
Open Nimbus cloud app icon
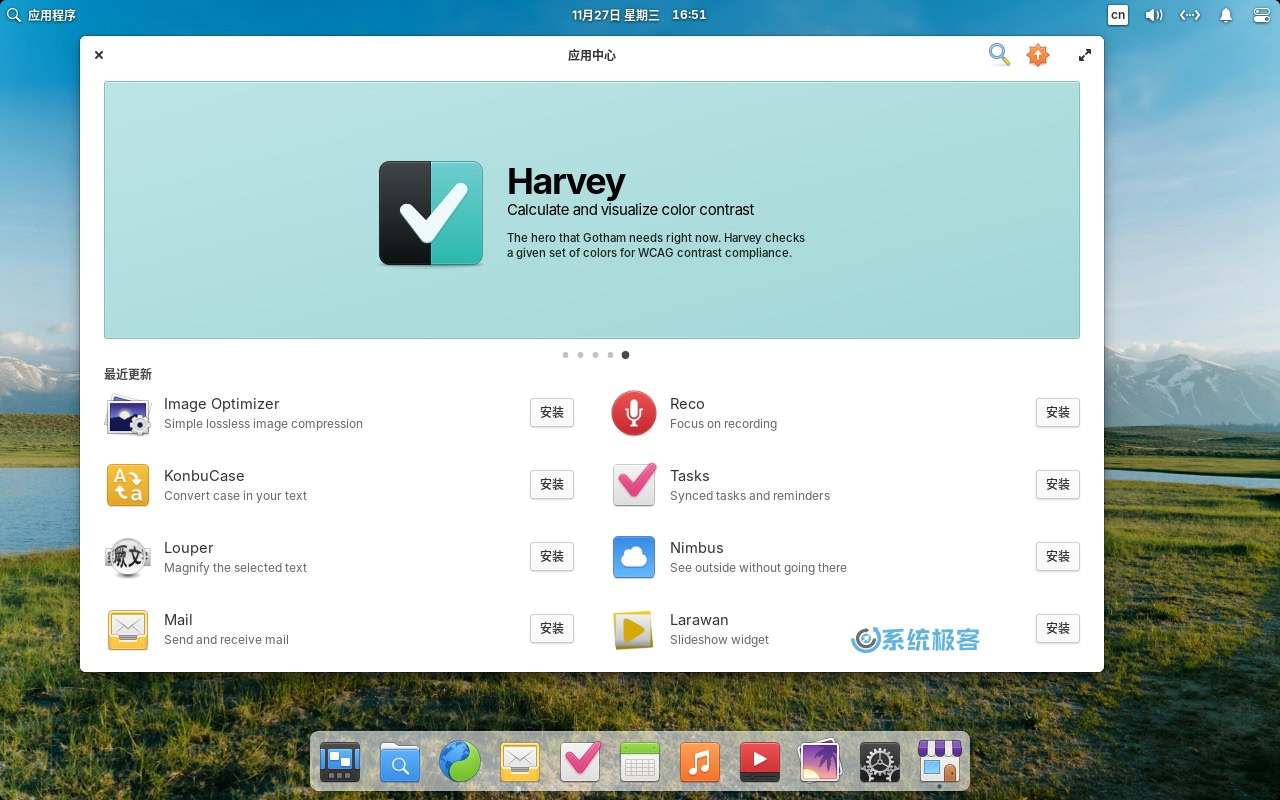pyautogui.click(x=634, y=557)
